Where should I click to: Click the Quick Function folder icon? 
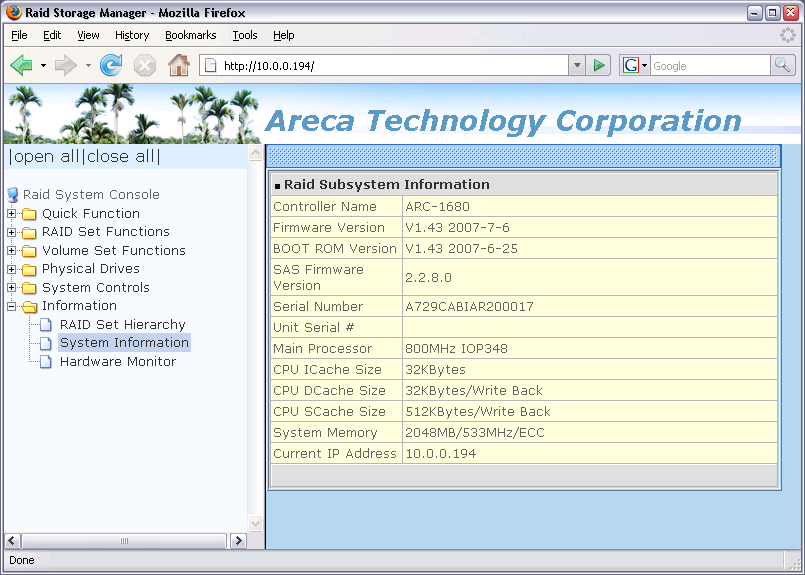click(29, 214)
